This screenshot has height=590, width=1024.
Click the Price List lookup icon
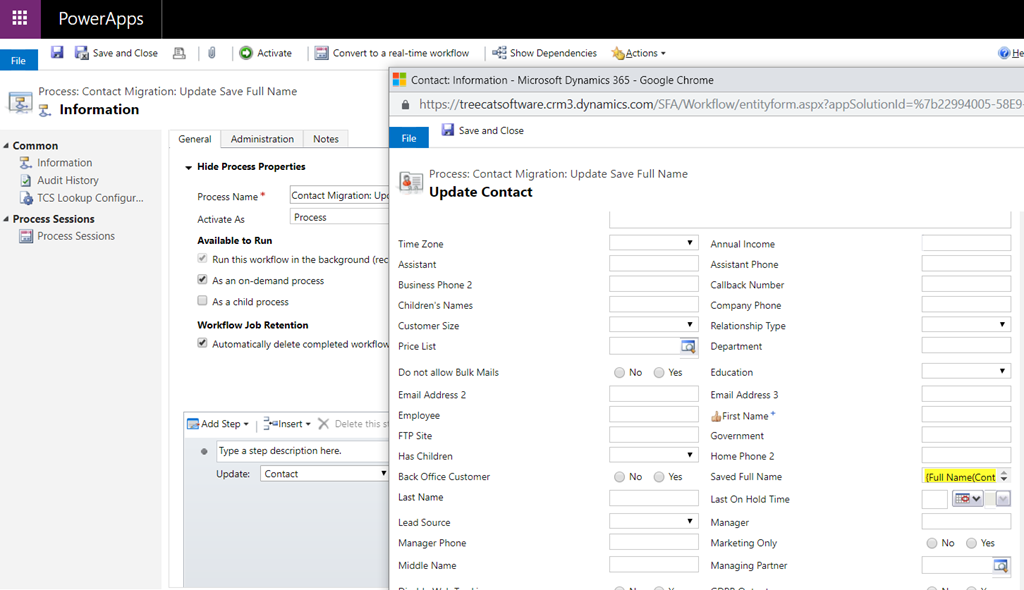(x=688, y=346)
